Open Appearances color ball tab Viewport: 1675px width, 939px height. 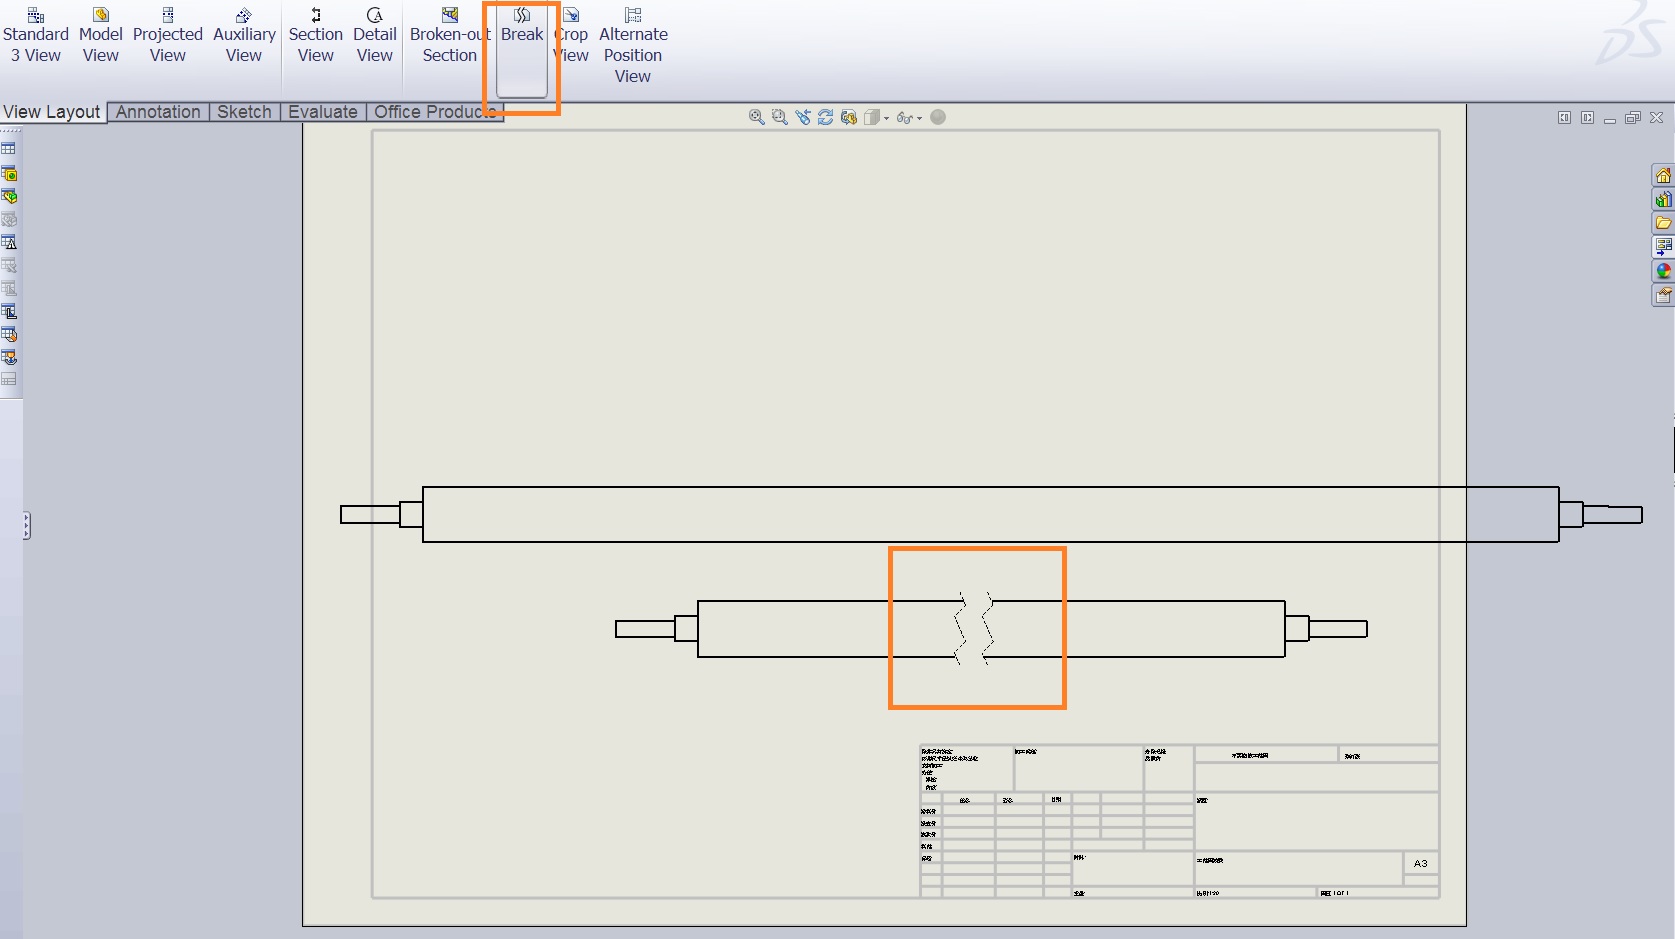pyautogui.click(x=1663, y=271)
